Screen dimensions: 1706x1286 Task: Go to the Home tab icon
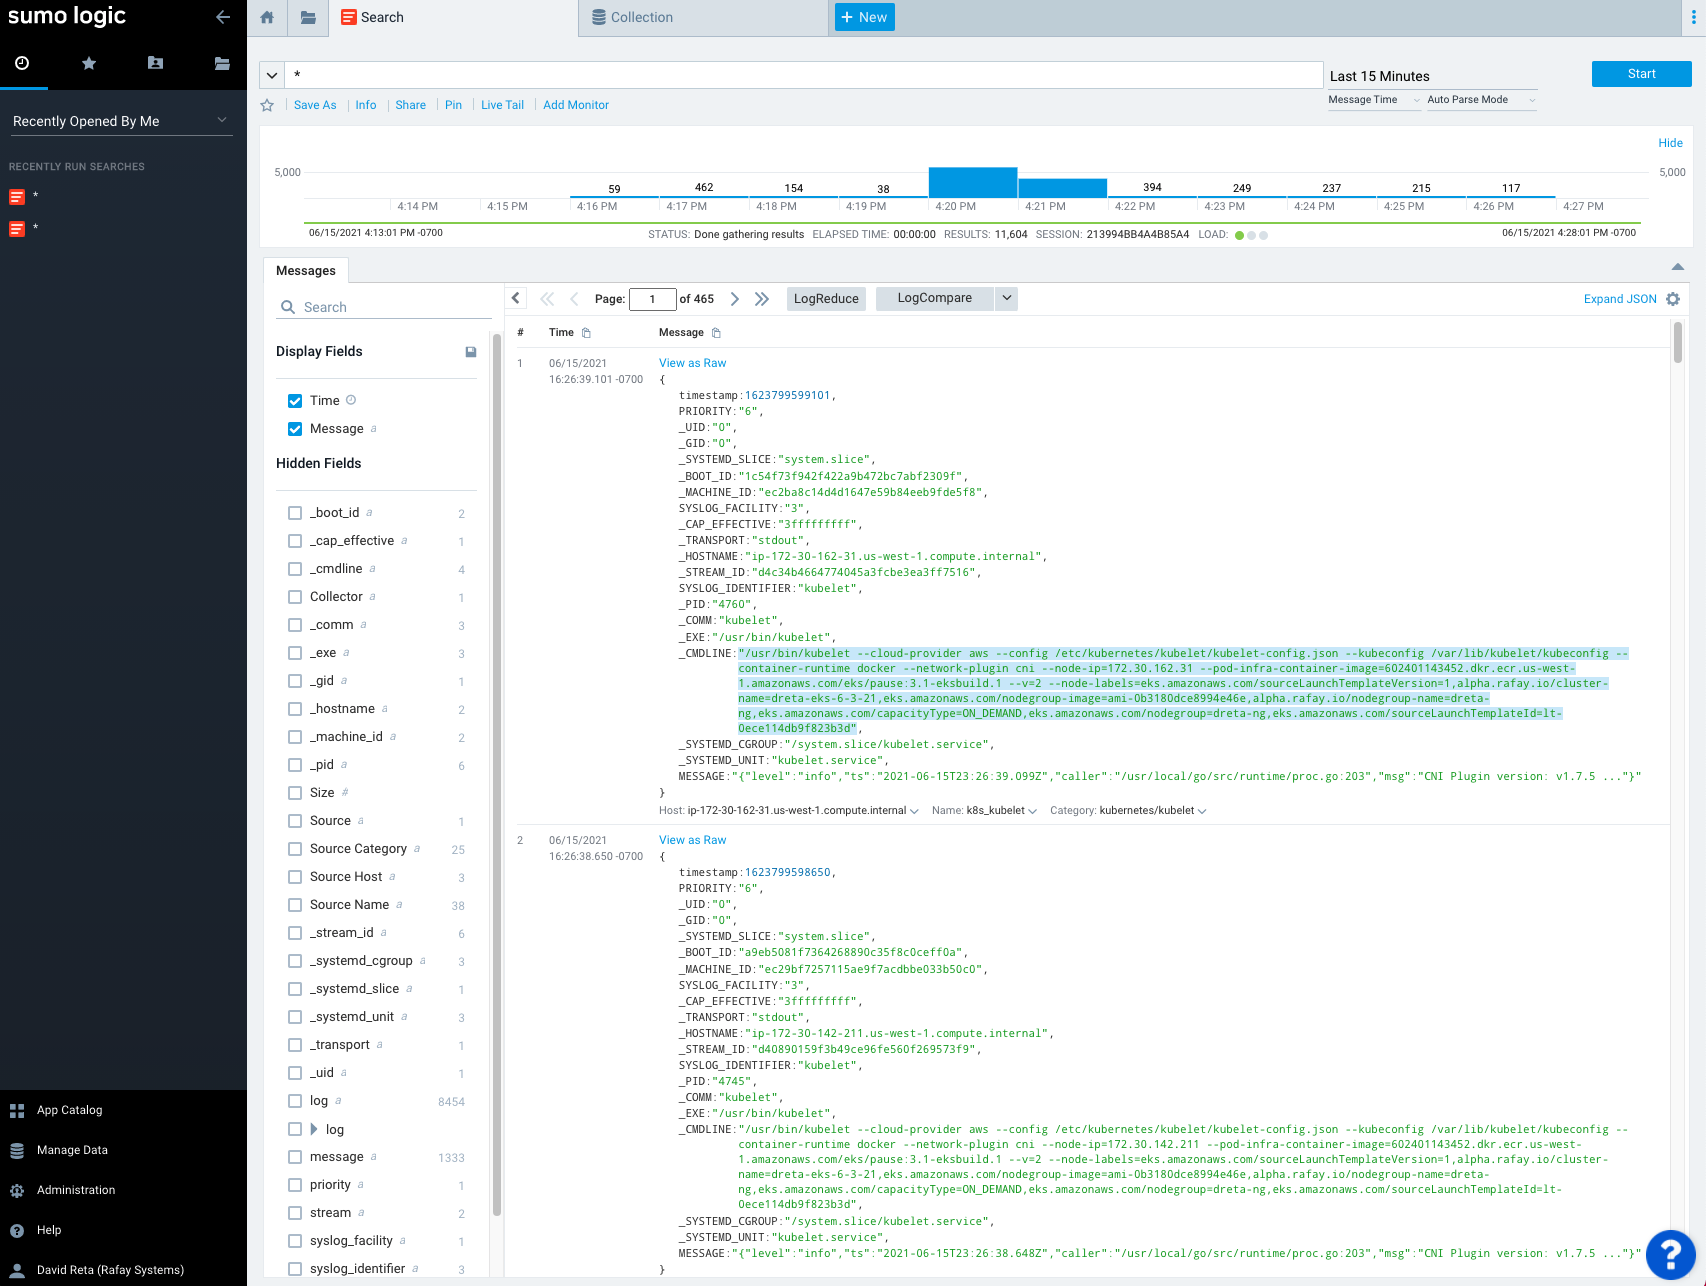(x=267, y=17)
